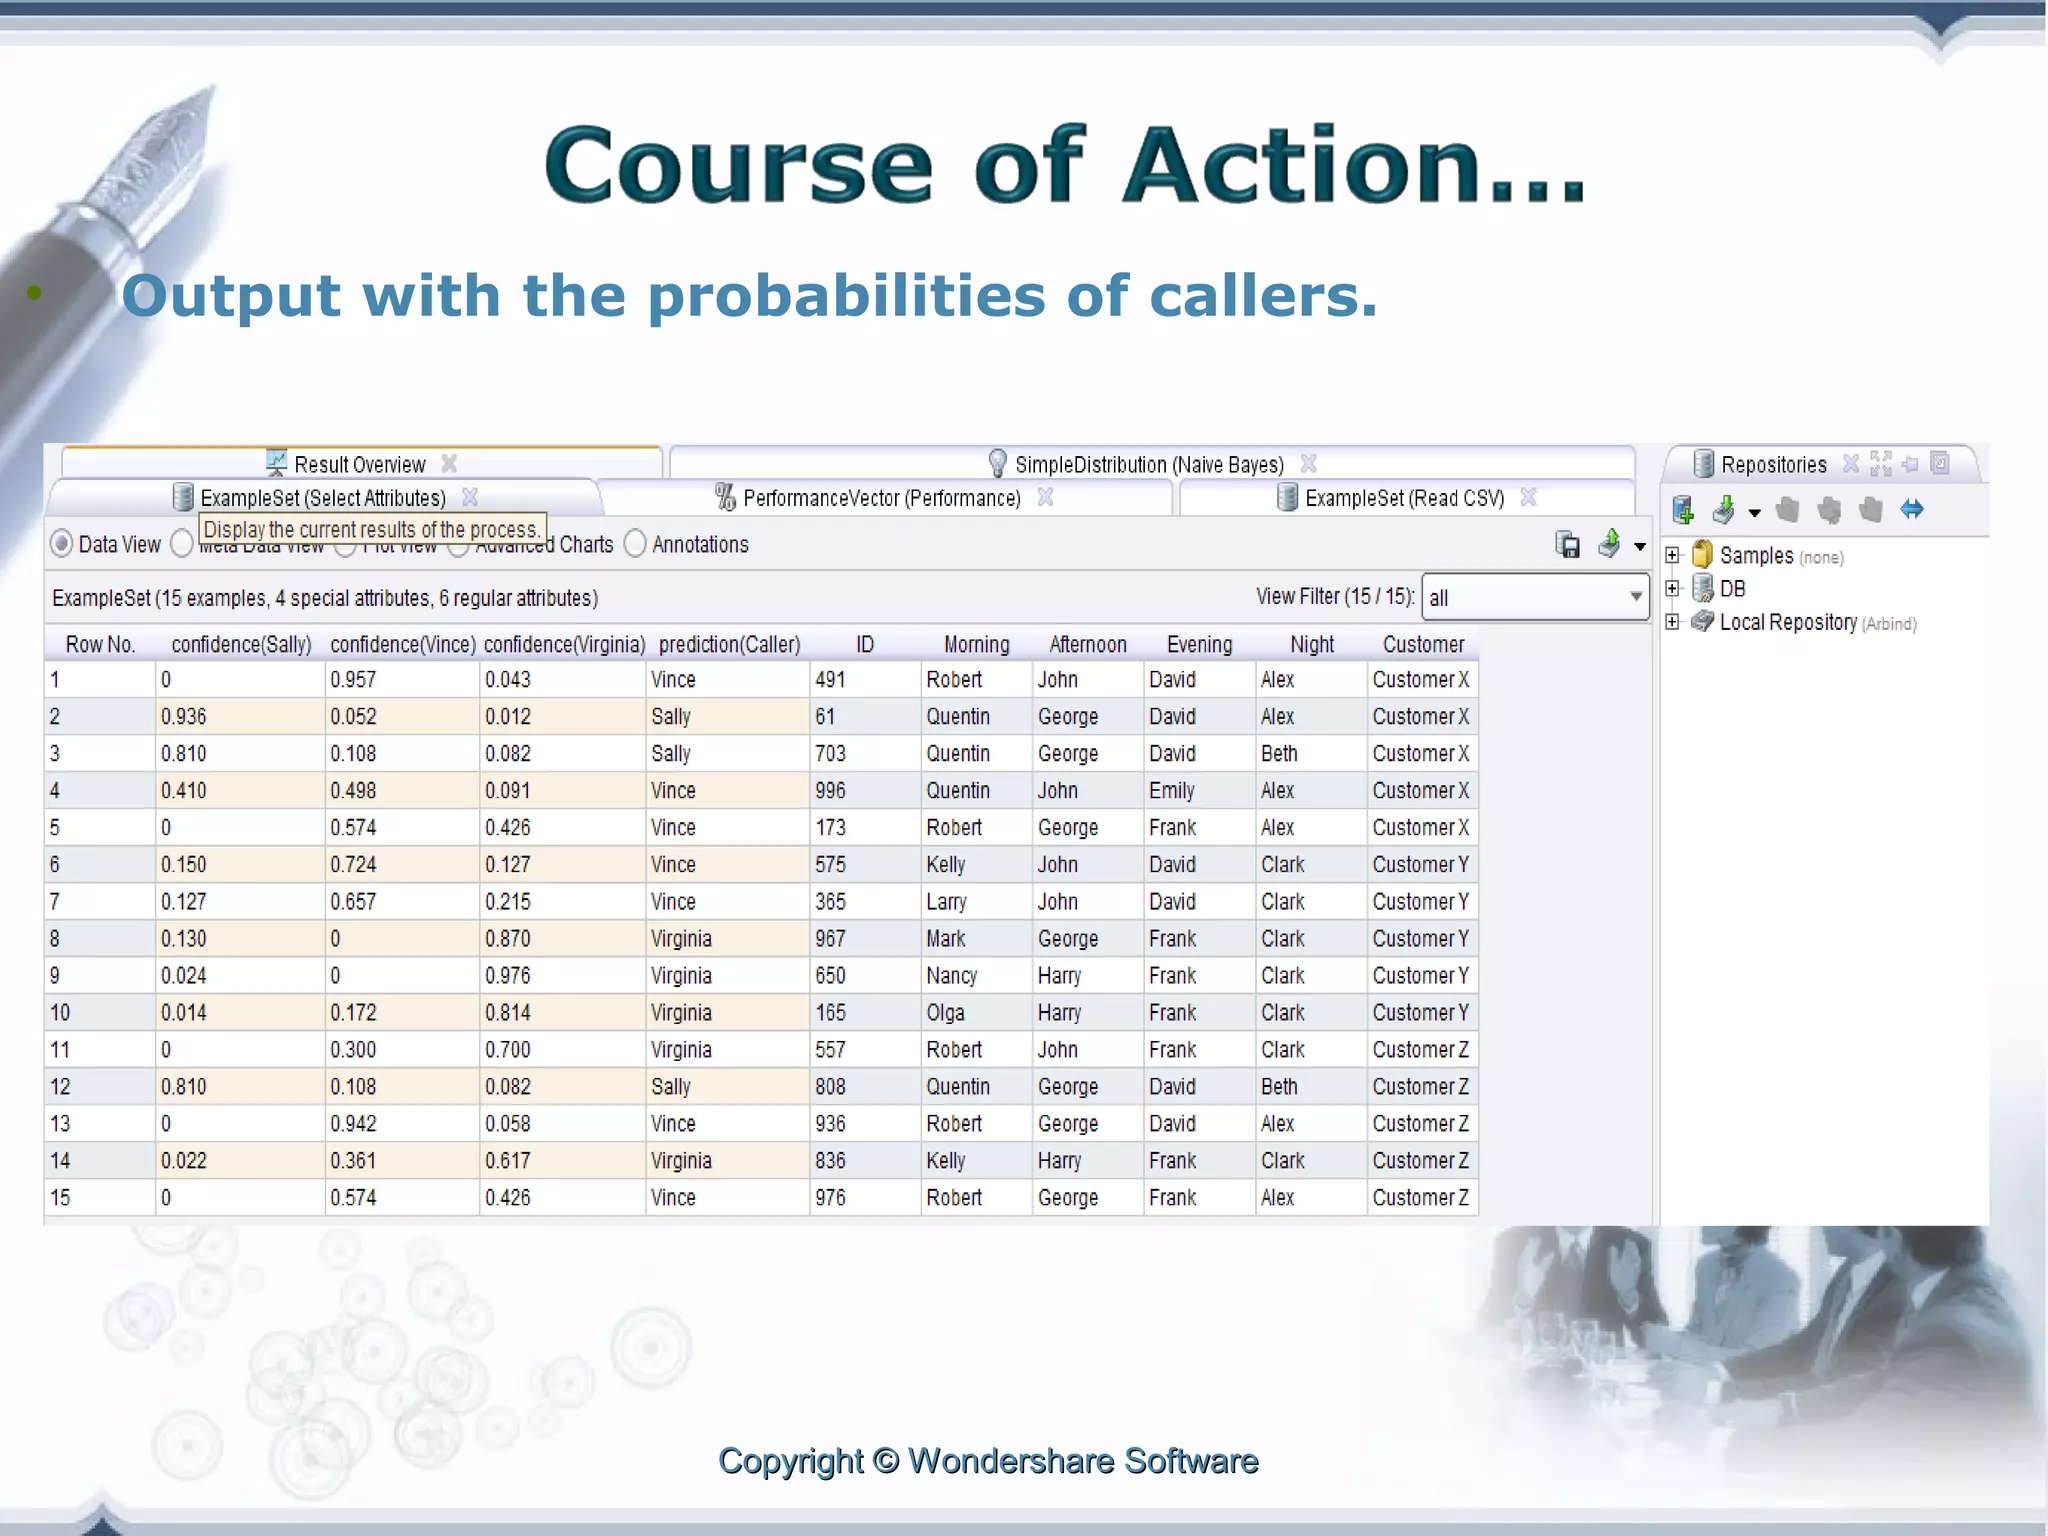Close the Repositories panel
2048x1536 pixels.
click(x=1851, y=463)
